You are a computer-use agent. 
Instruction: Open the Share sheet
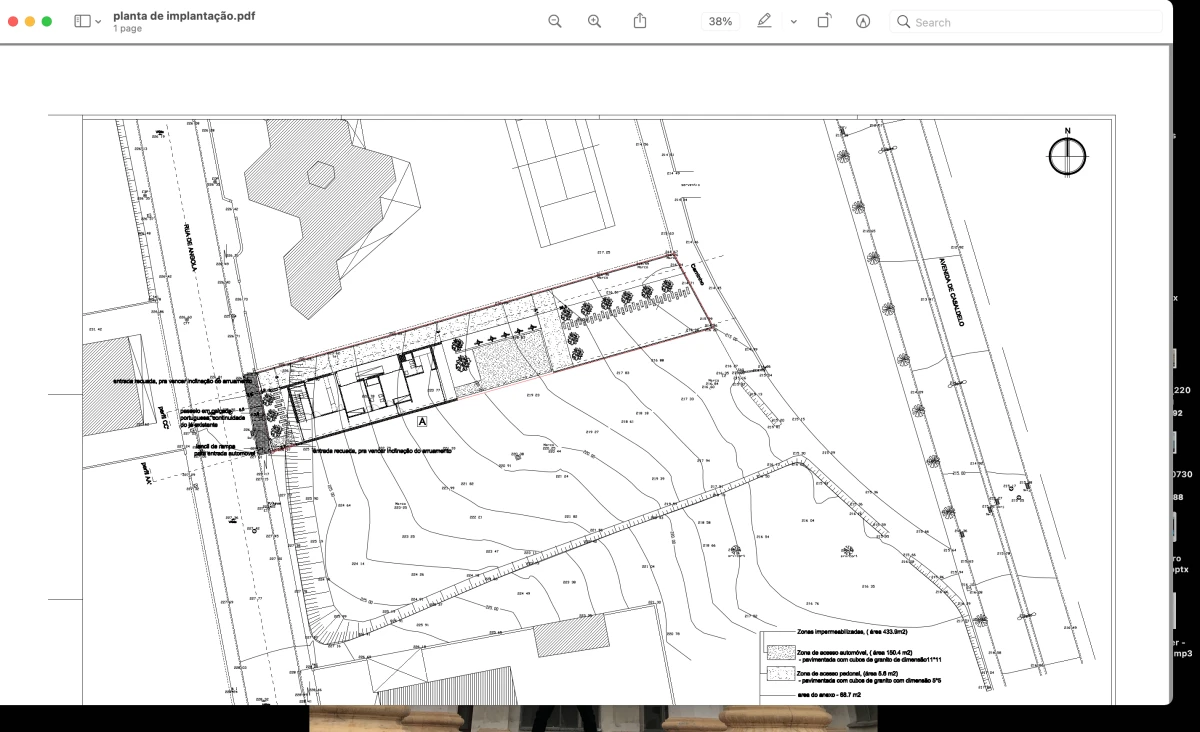(641, 21)
